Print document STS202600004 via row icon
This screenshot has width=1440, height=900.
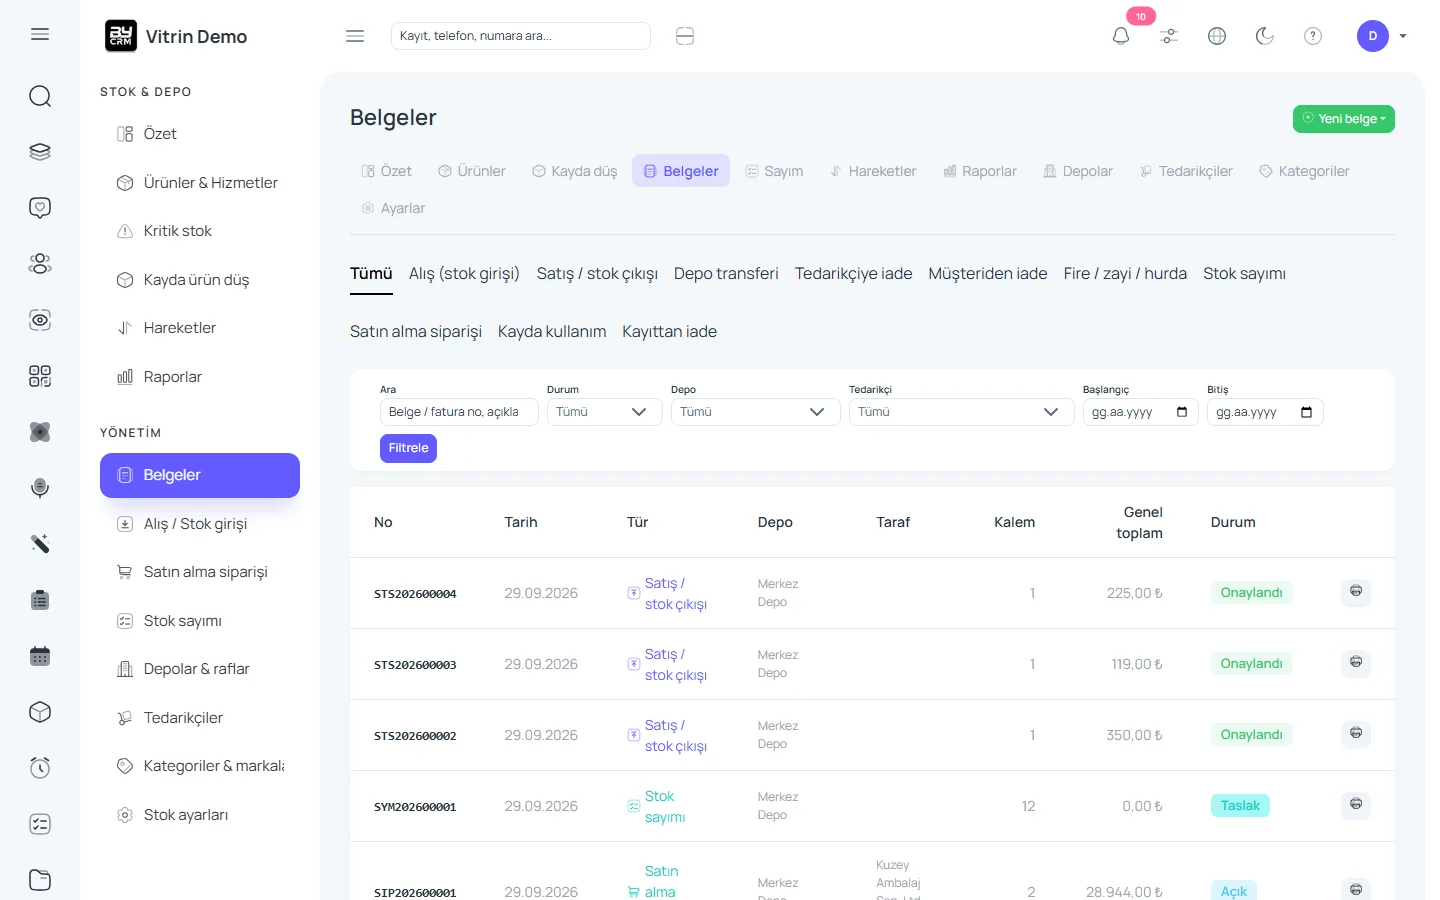(1356, 592)
